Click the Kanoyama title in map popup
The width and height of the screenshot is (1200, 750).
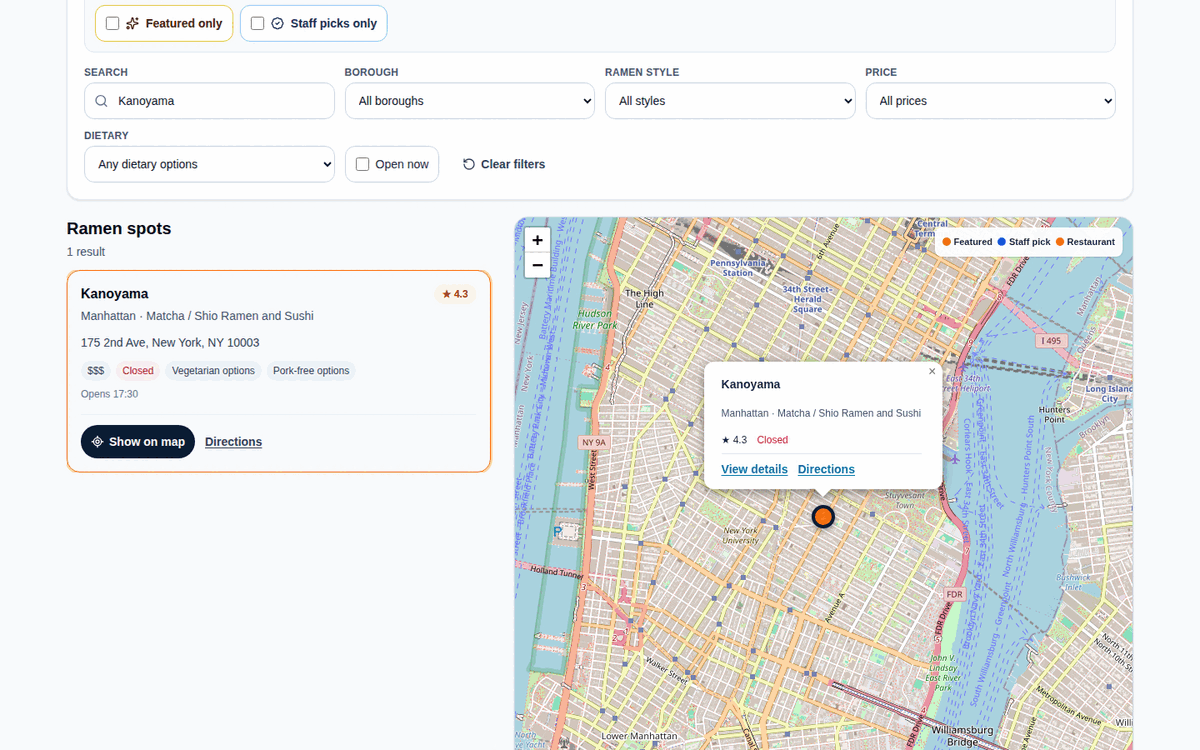751,384
